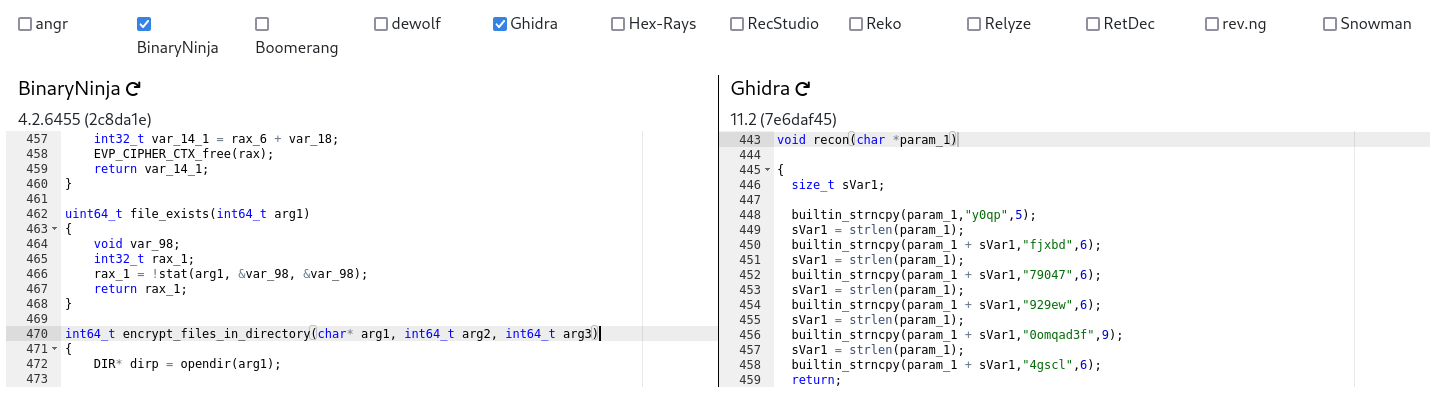Viewport: 1435px width, 394px height.
Task: Click the 'int32_t var_14_1 = rax_6 + var_18' line
Action: [x=217, y=139]
